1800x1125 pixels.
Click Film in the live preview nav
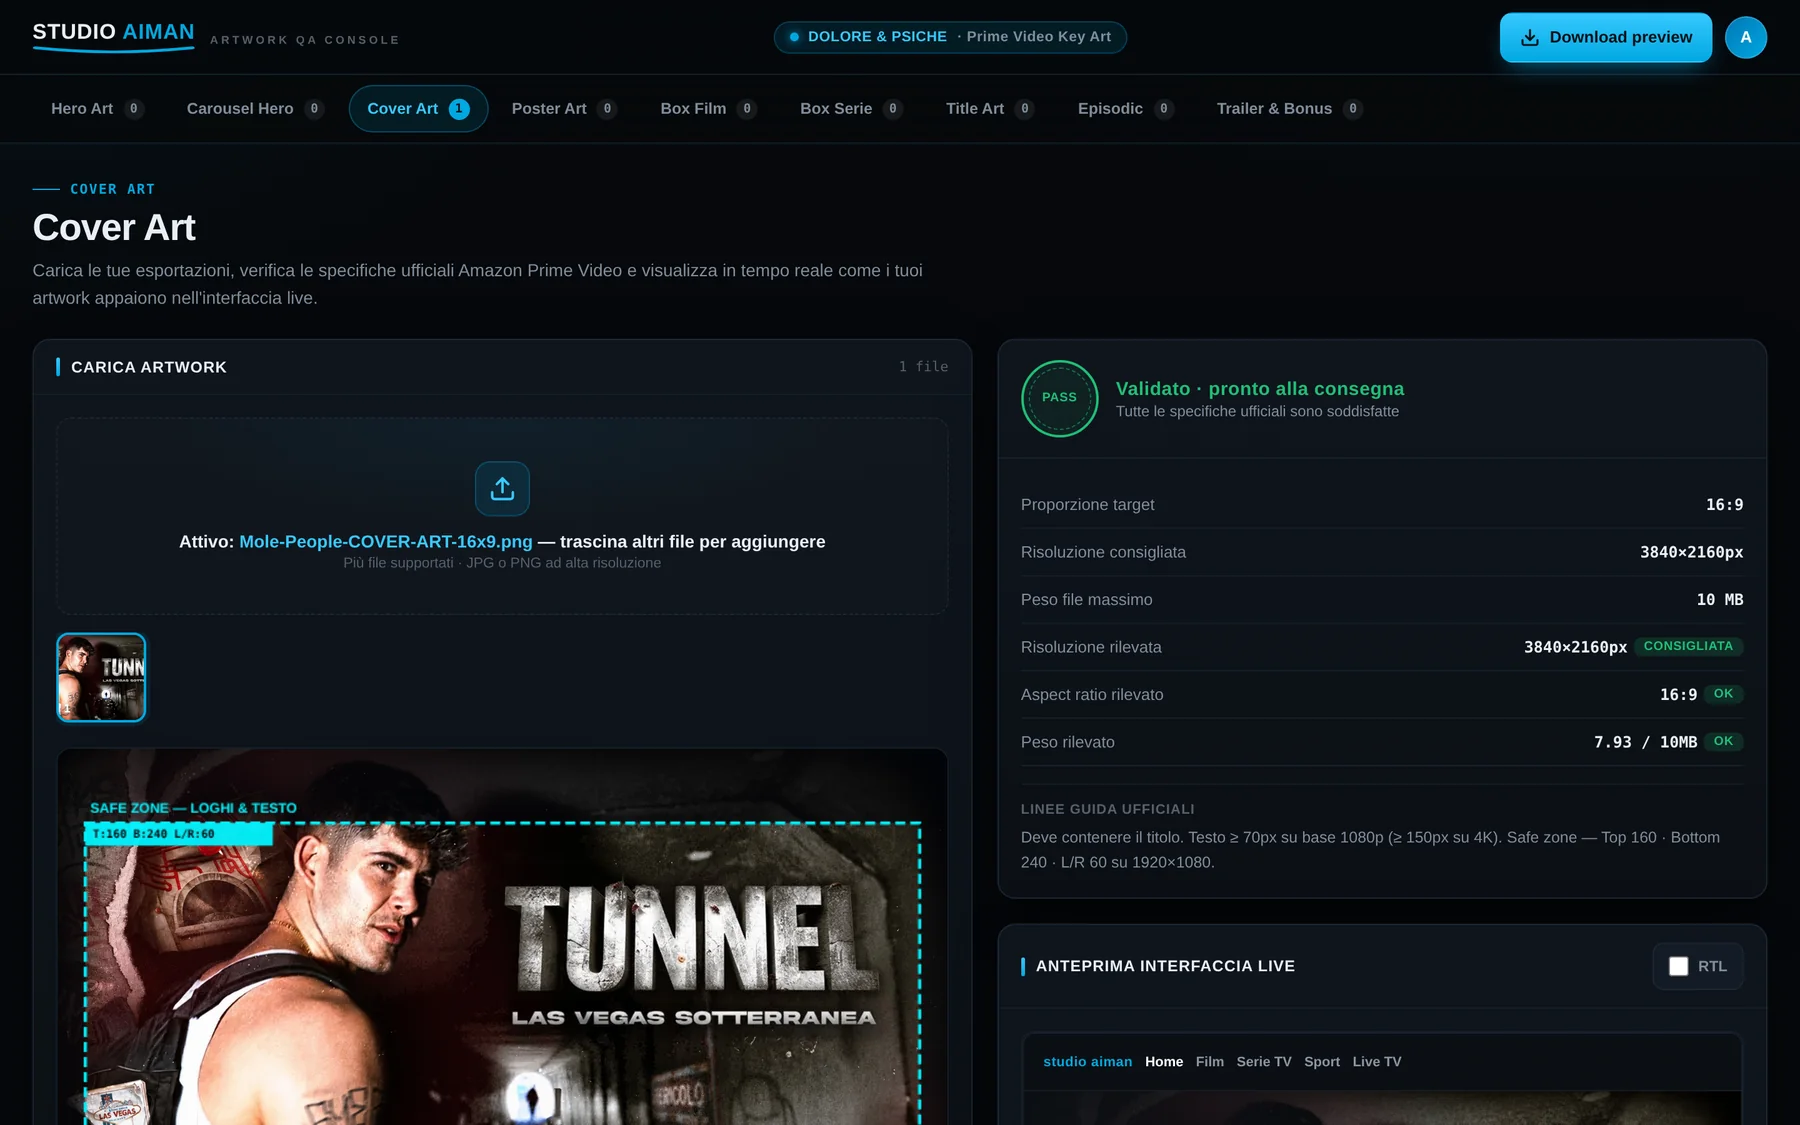(1210, 1062)
